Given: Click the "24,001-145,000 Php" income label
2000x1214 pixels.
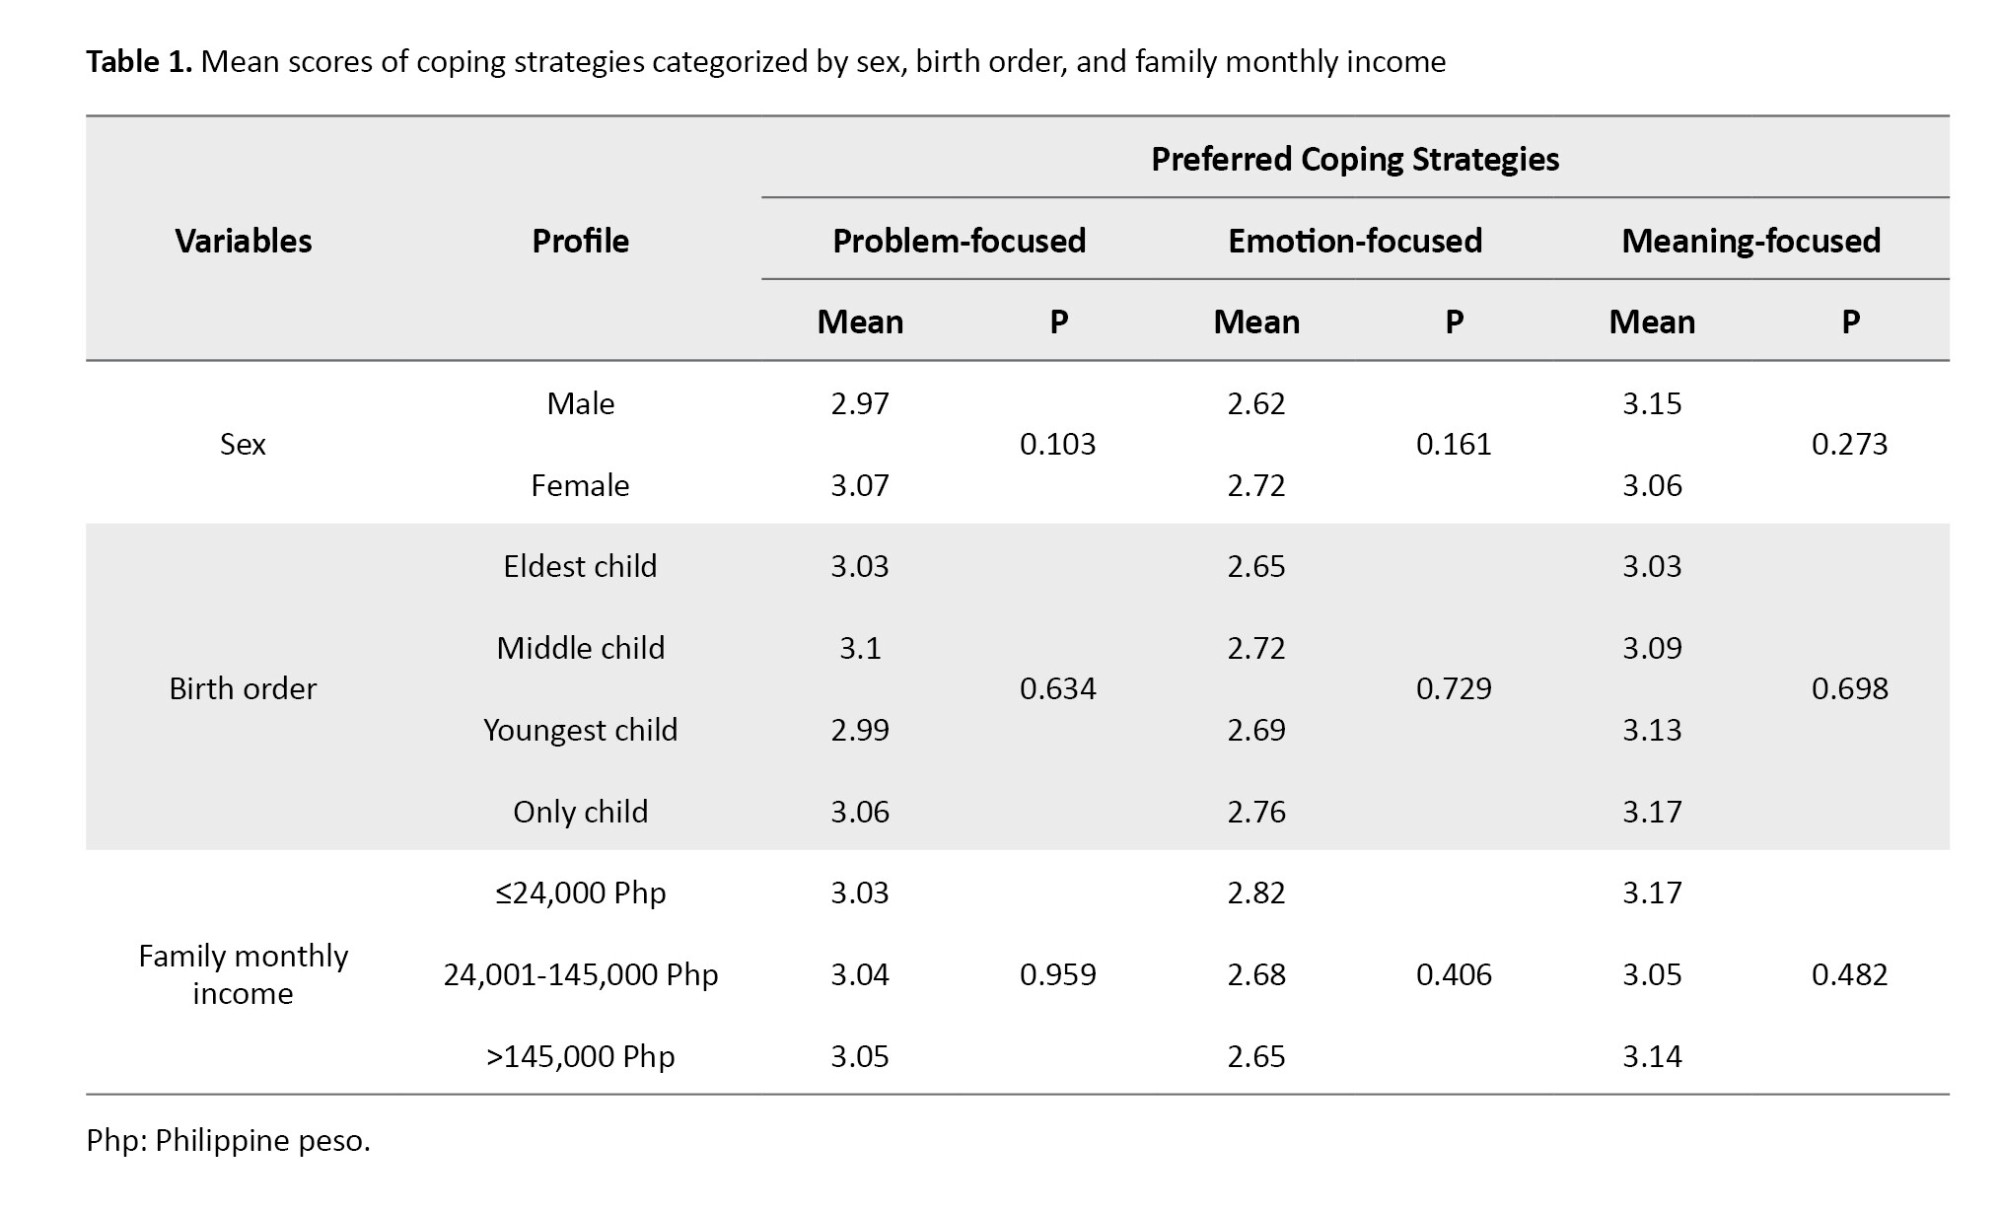Looking at the screenshot, I should point(580,974).
